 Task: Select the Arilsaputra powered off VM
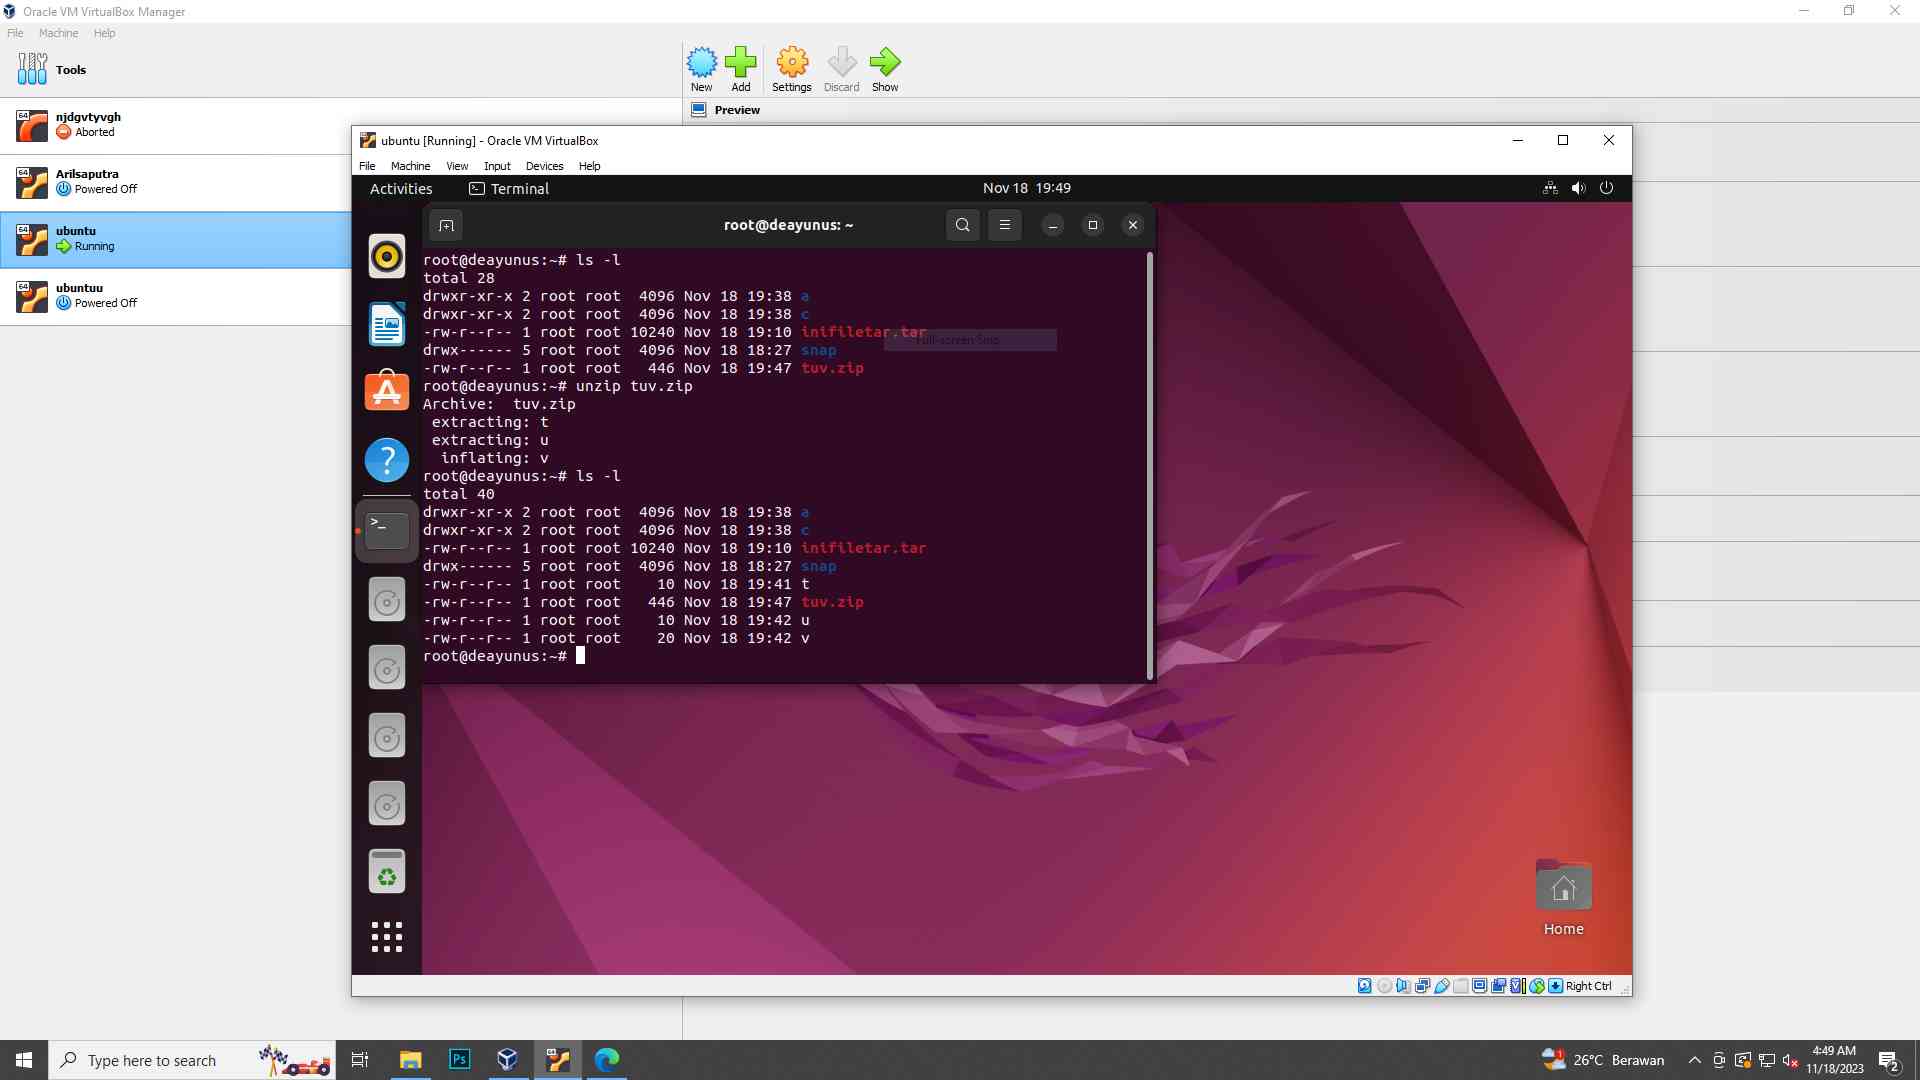[175, 182]
